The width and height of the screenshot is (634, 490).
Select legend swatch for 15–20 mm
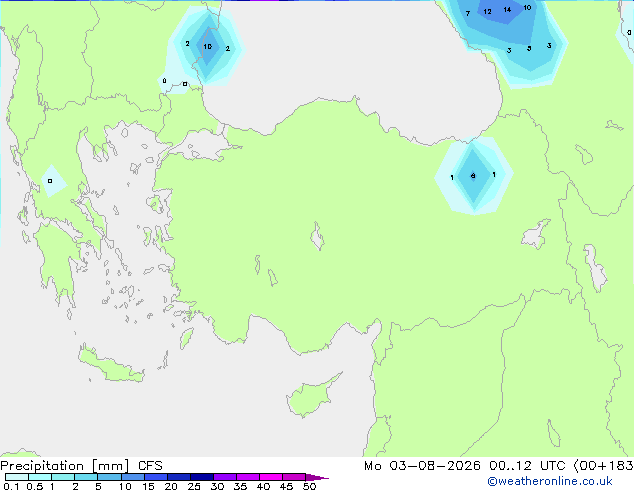(155, 477)
